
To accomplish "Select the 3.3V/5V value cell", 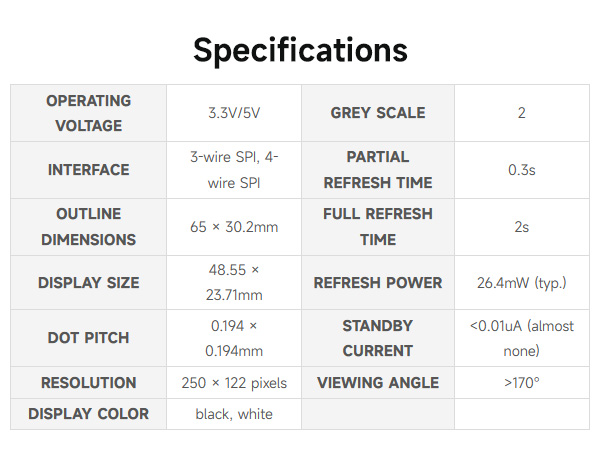I will tap(234, 113).
